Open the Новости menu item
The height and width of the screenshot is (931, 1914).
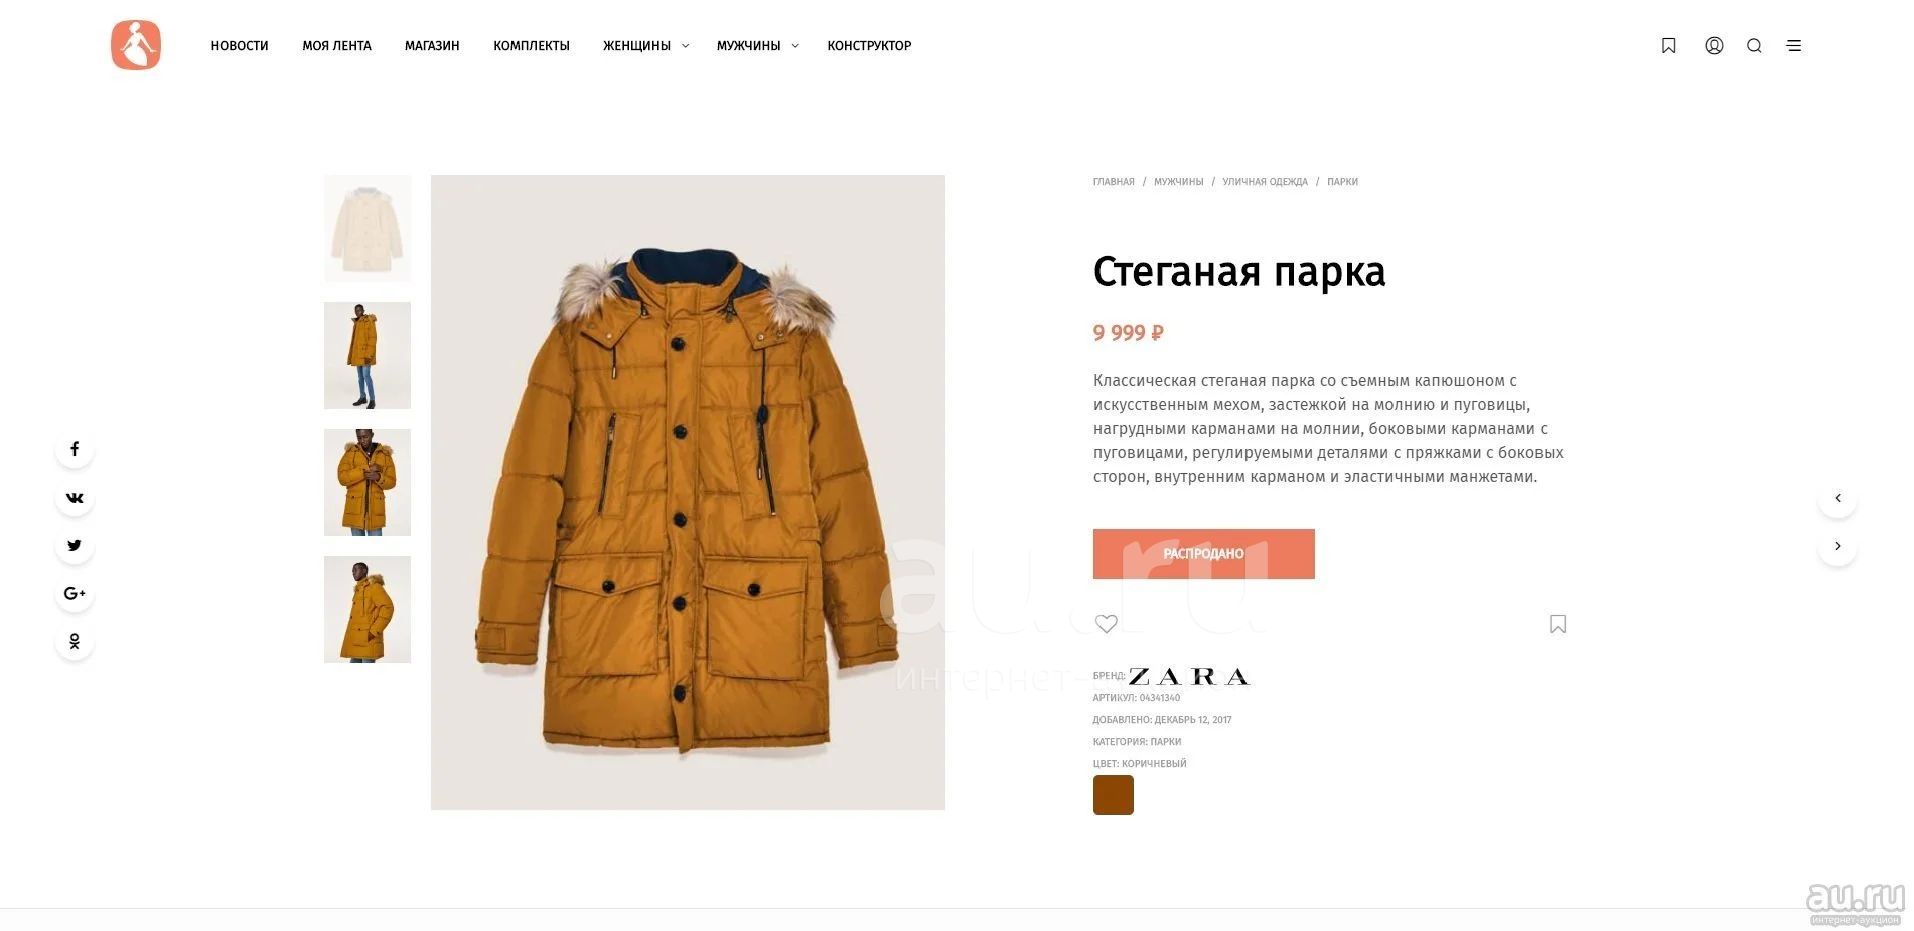click(239, 45)
